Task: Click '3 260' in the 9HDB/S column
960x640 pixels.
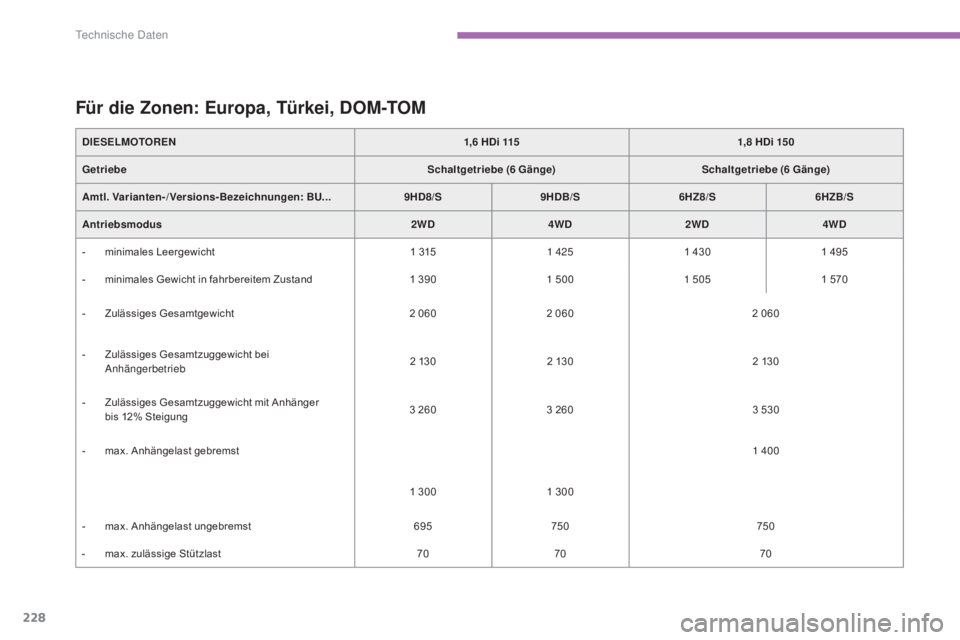Action: coord(560,410)
